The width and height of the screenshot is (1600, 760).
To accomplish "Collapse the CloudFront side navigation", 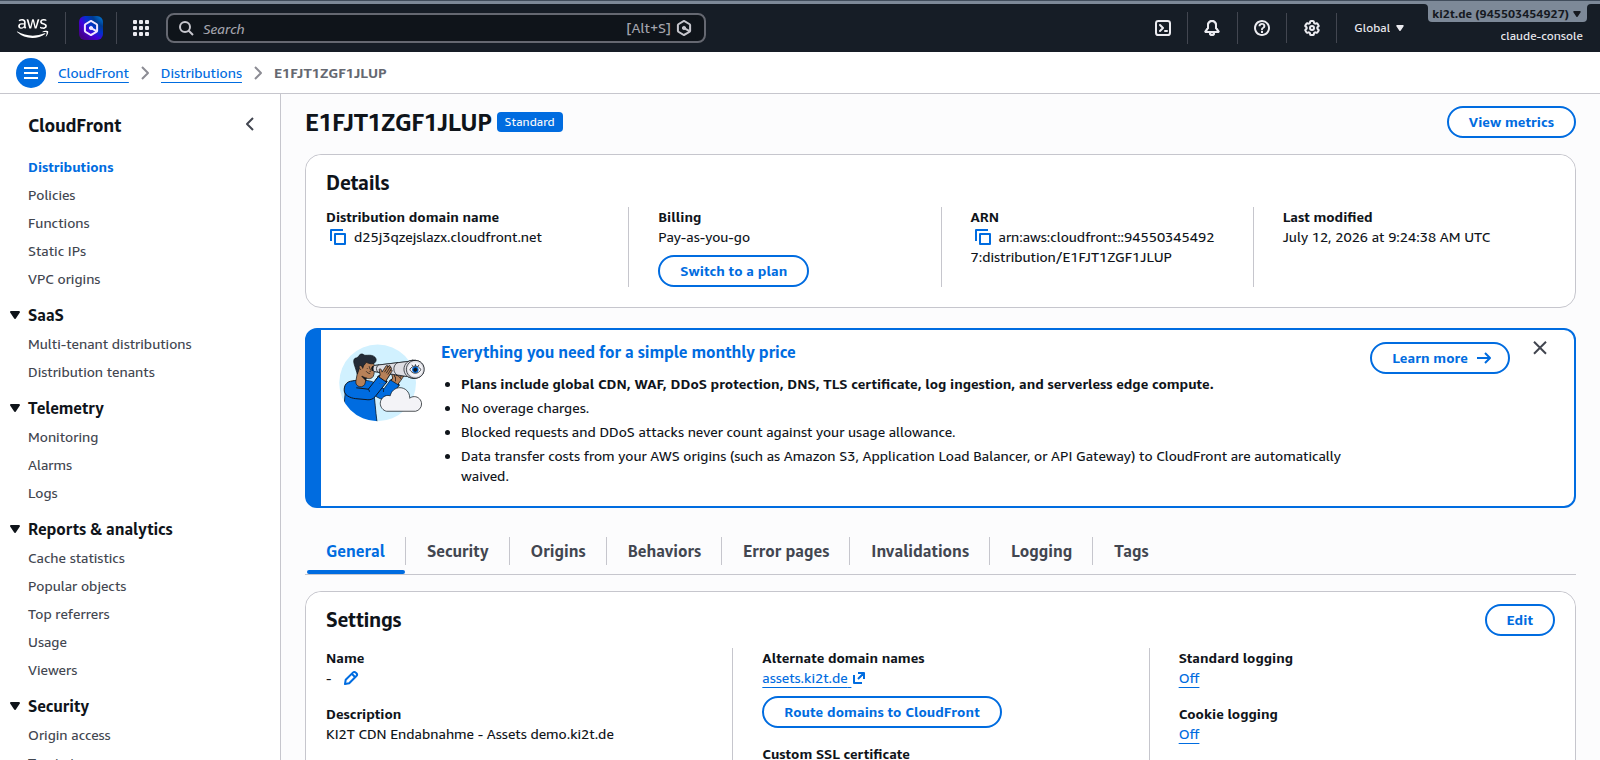I will pos(250,124).
